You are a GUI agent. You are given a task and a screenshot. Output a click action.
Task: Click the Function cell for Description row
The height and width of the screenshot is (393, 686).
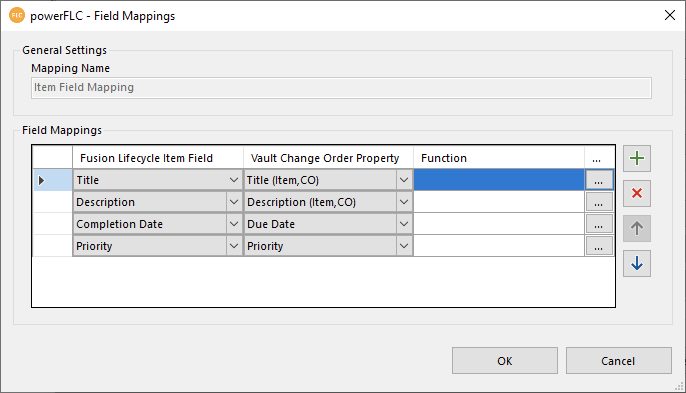point(499,202)
